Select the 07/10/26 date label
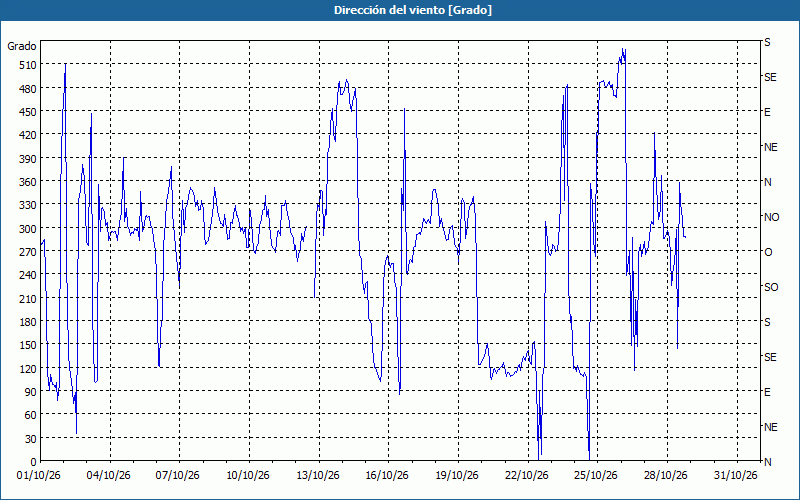Image resolution: width=800 pixels, height=500 pixels. point(178,476)
